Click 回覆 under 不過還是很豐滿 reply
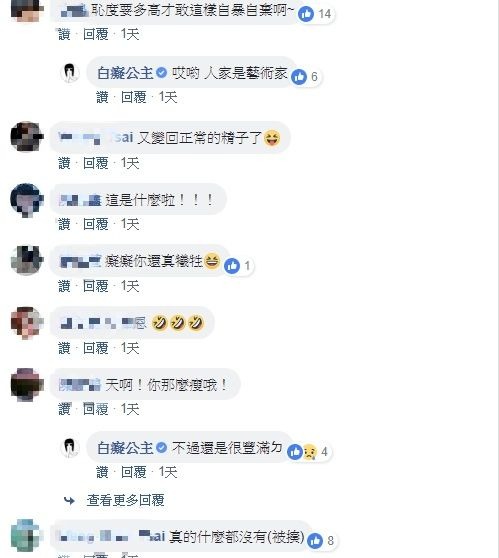The width and height of the screenshot is (499, 558). pos(133,472)
